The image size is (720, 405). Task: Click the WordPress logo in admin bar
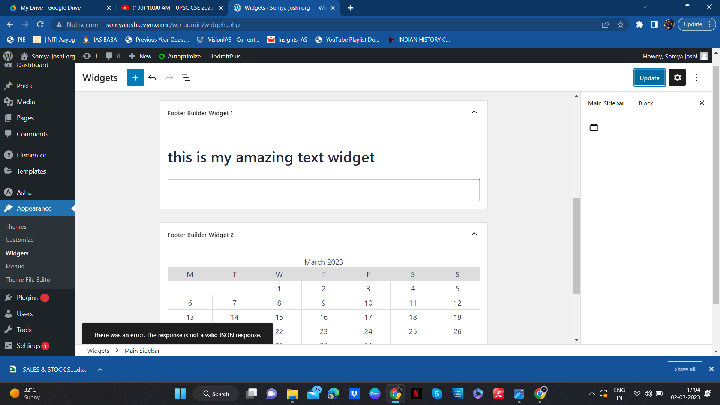point(8,56)
